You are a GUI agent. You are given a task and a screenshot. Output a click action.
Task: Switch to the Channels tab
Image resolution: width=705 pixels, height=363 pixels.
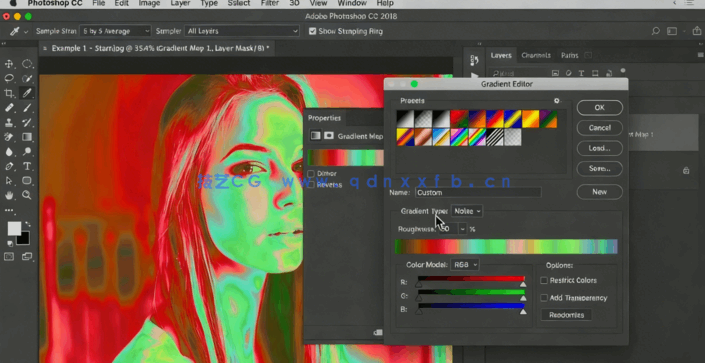pos(535,55)
